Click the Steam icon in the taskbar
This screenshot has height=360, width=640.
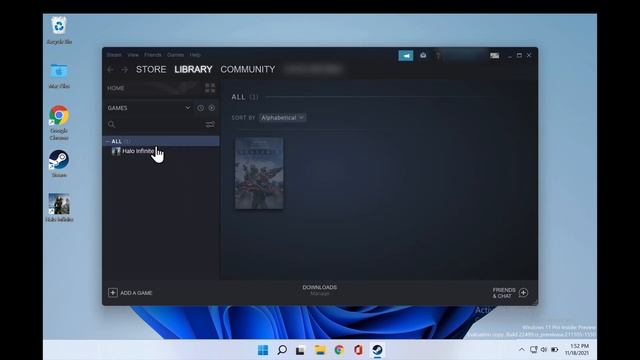[x=378, y=350]
